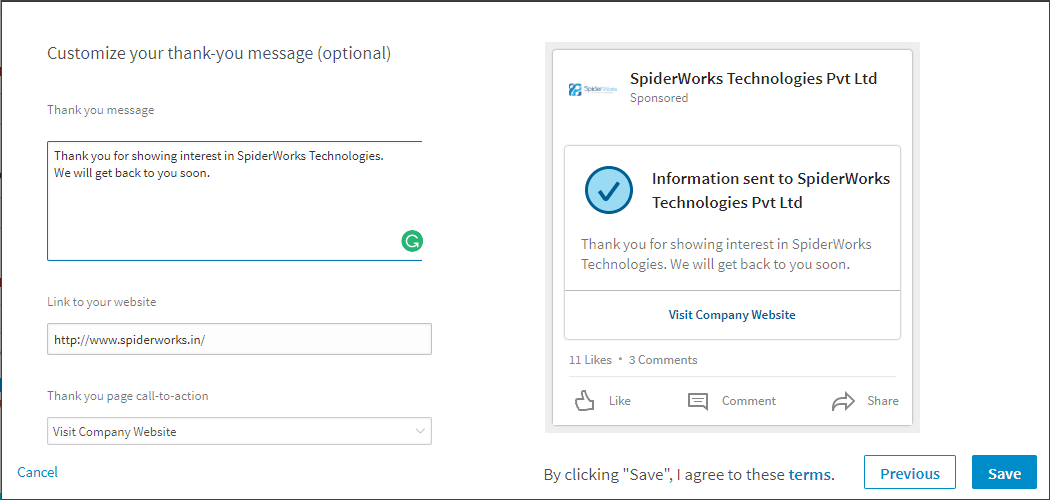Click the Information sent to SpiderWorks heading
The image size is (1050, 500).
point(770,190)
